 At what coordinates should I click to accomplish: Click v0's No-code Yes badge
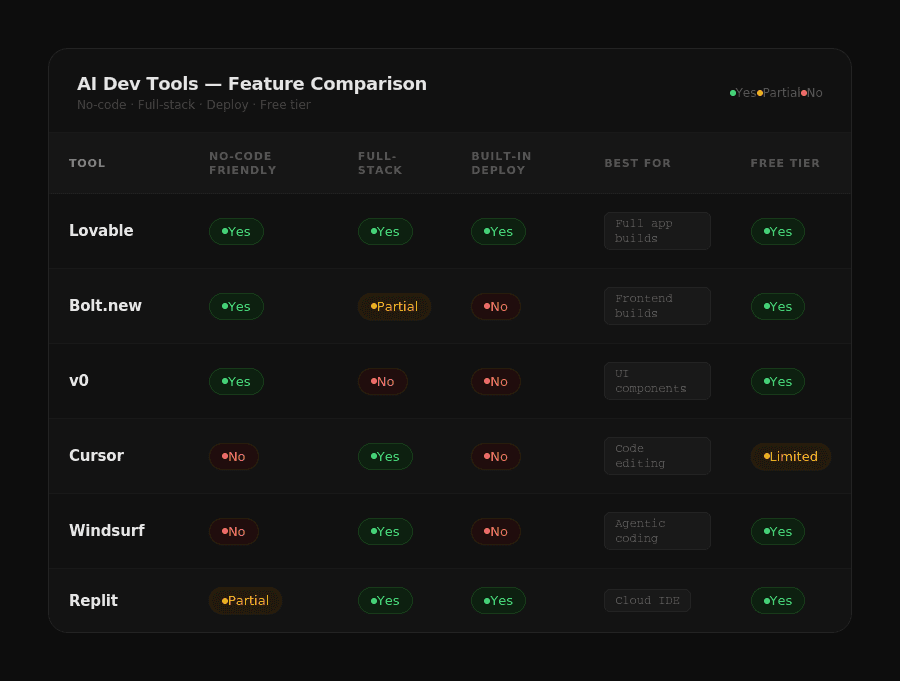pyautogui.click(x=236, y=381)
